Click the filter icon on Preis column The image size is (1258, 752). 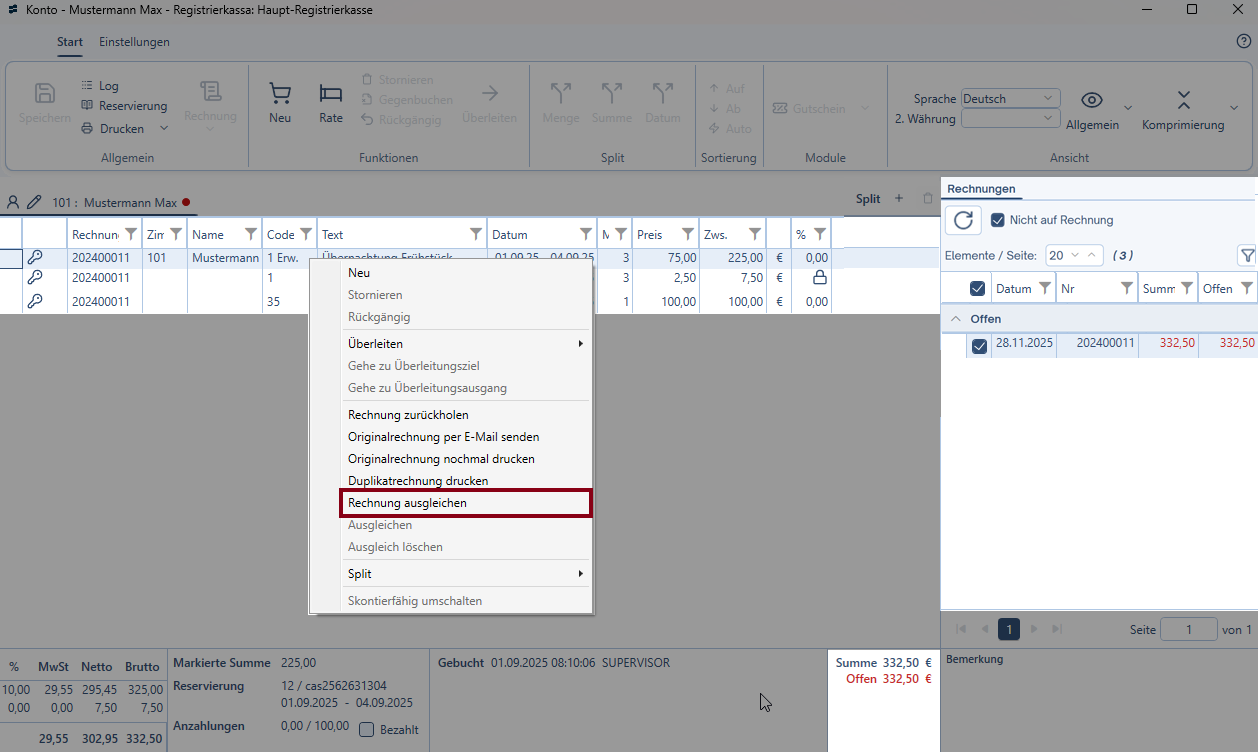tap(688, 235)
